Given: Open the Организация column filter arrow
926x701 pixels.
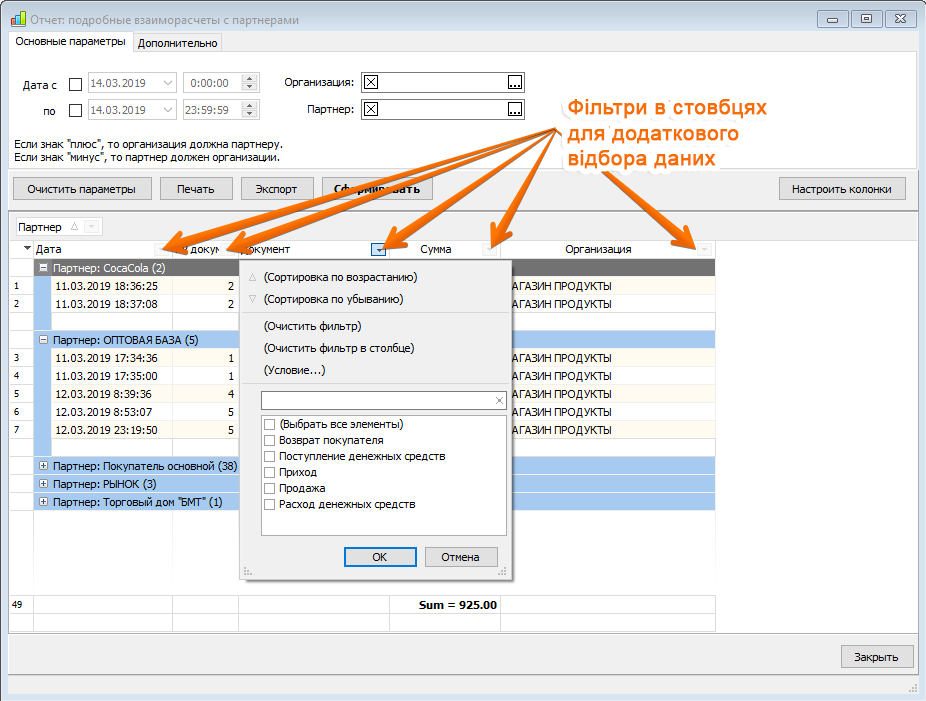Looking at the screenshot, I should coord(704,250).
